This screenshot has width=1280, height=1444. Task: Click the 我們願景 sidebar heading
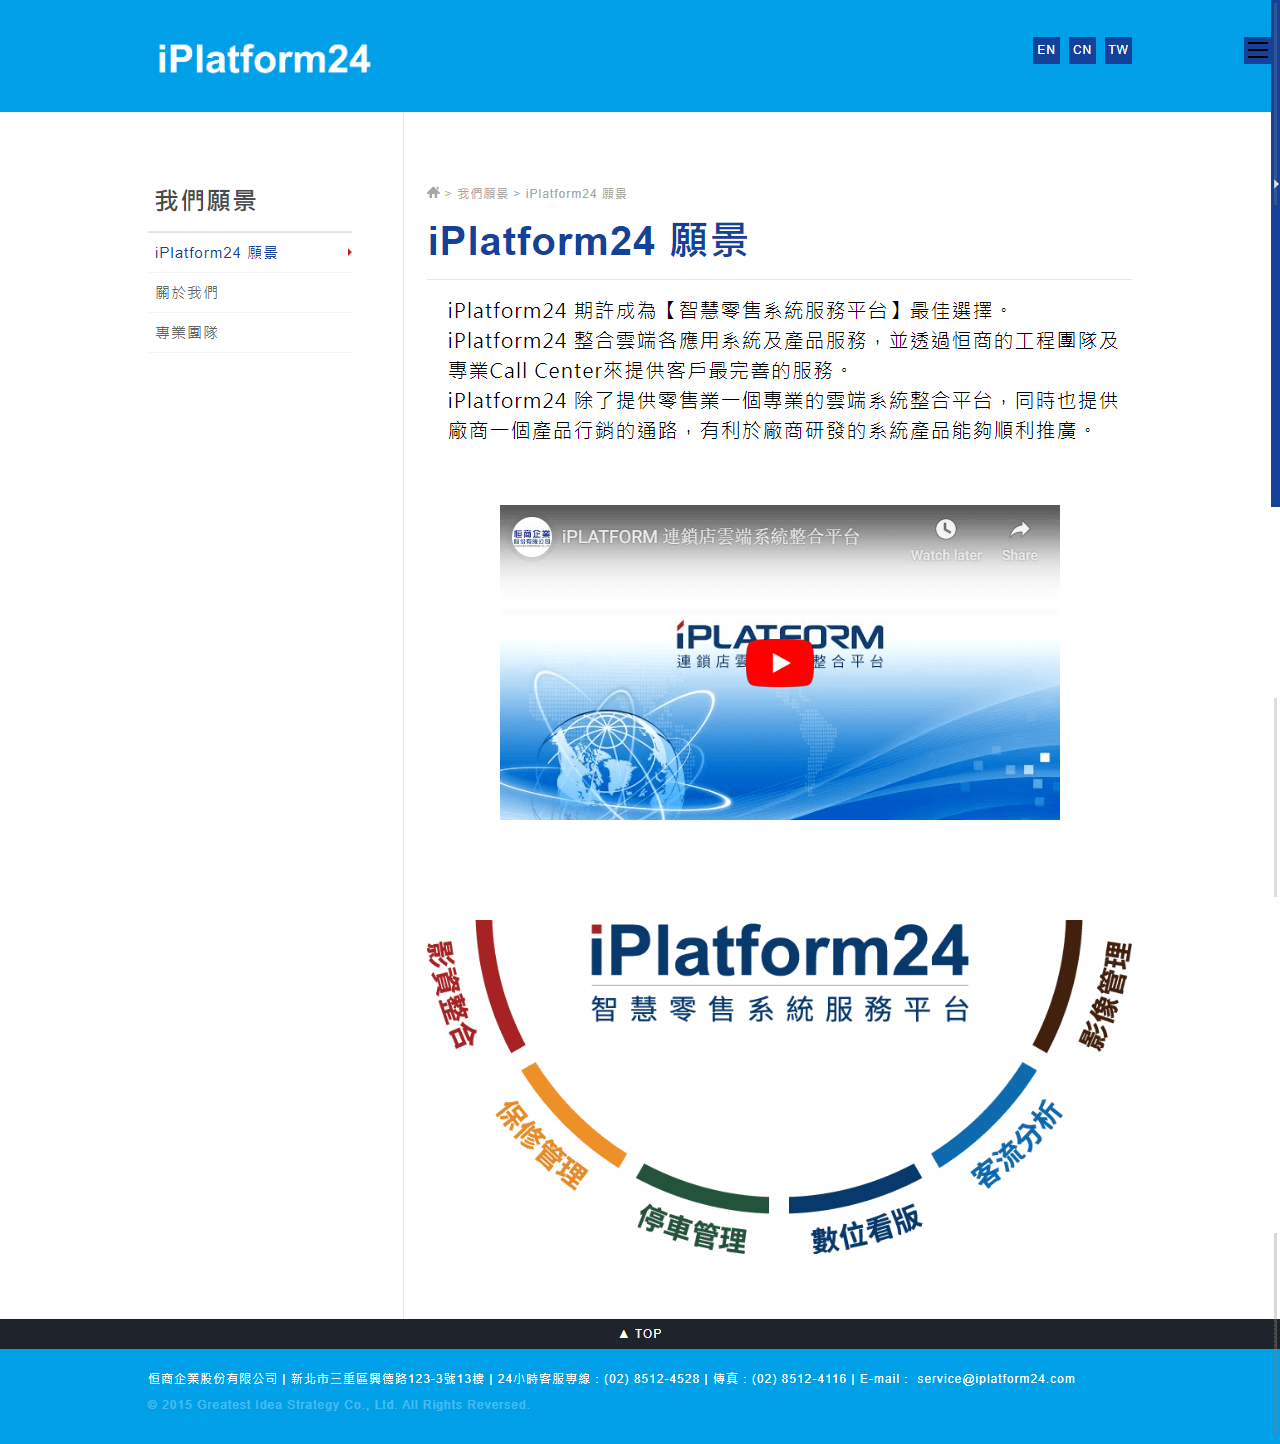pyautogui.click(x=206, y=201)
